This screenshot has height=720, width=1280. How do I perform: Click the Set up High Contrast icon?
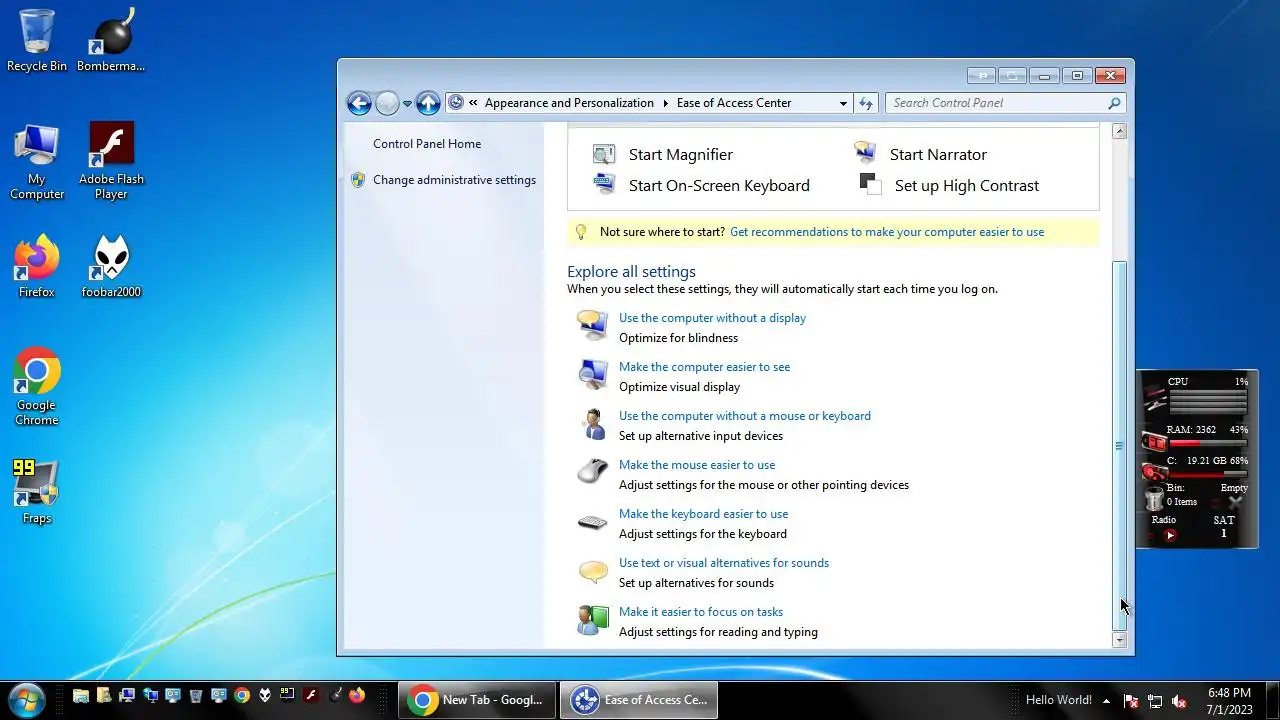[x=869, y=184]
